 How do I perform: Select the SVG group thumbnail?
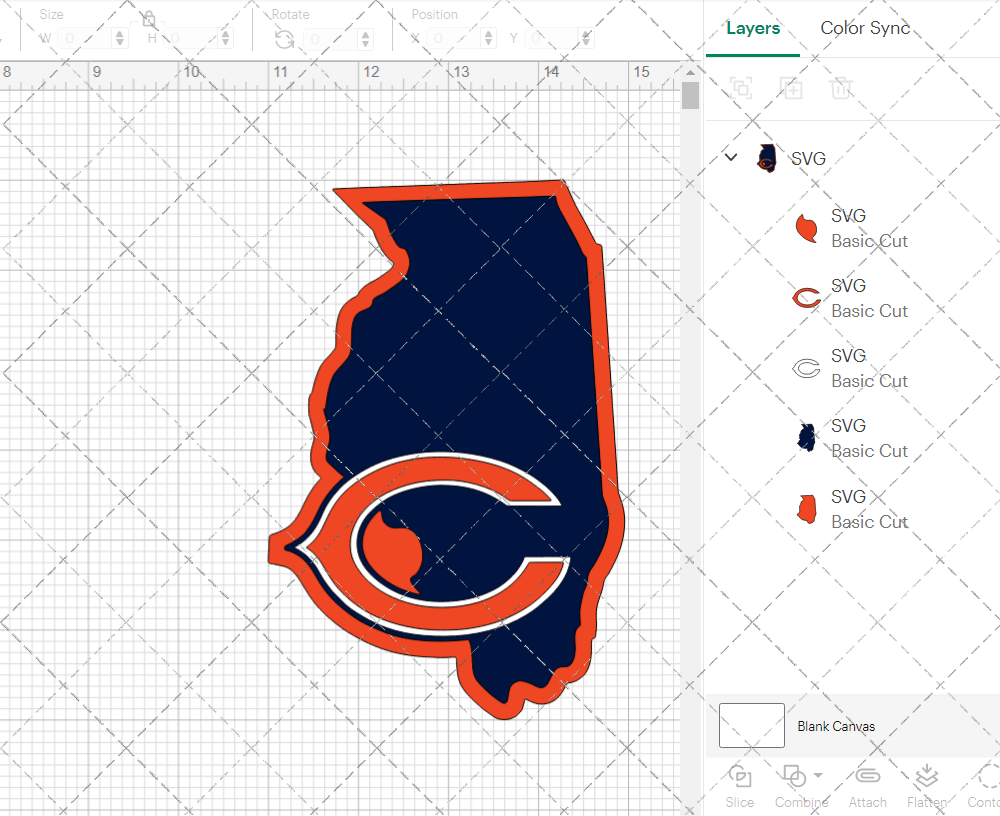coord(767,158)
